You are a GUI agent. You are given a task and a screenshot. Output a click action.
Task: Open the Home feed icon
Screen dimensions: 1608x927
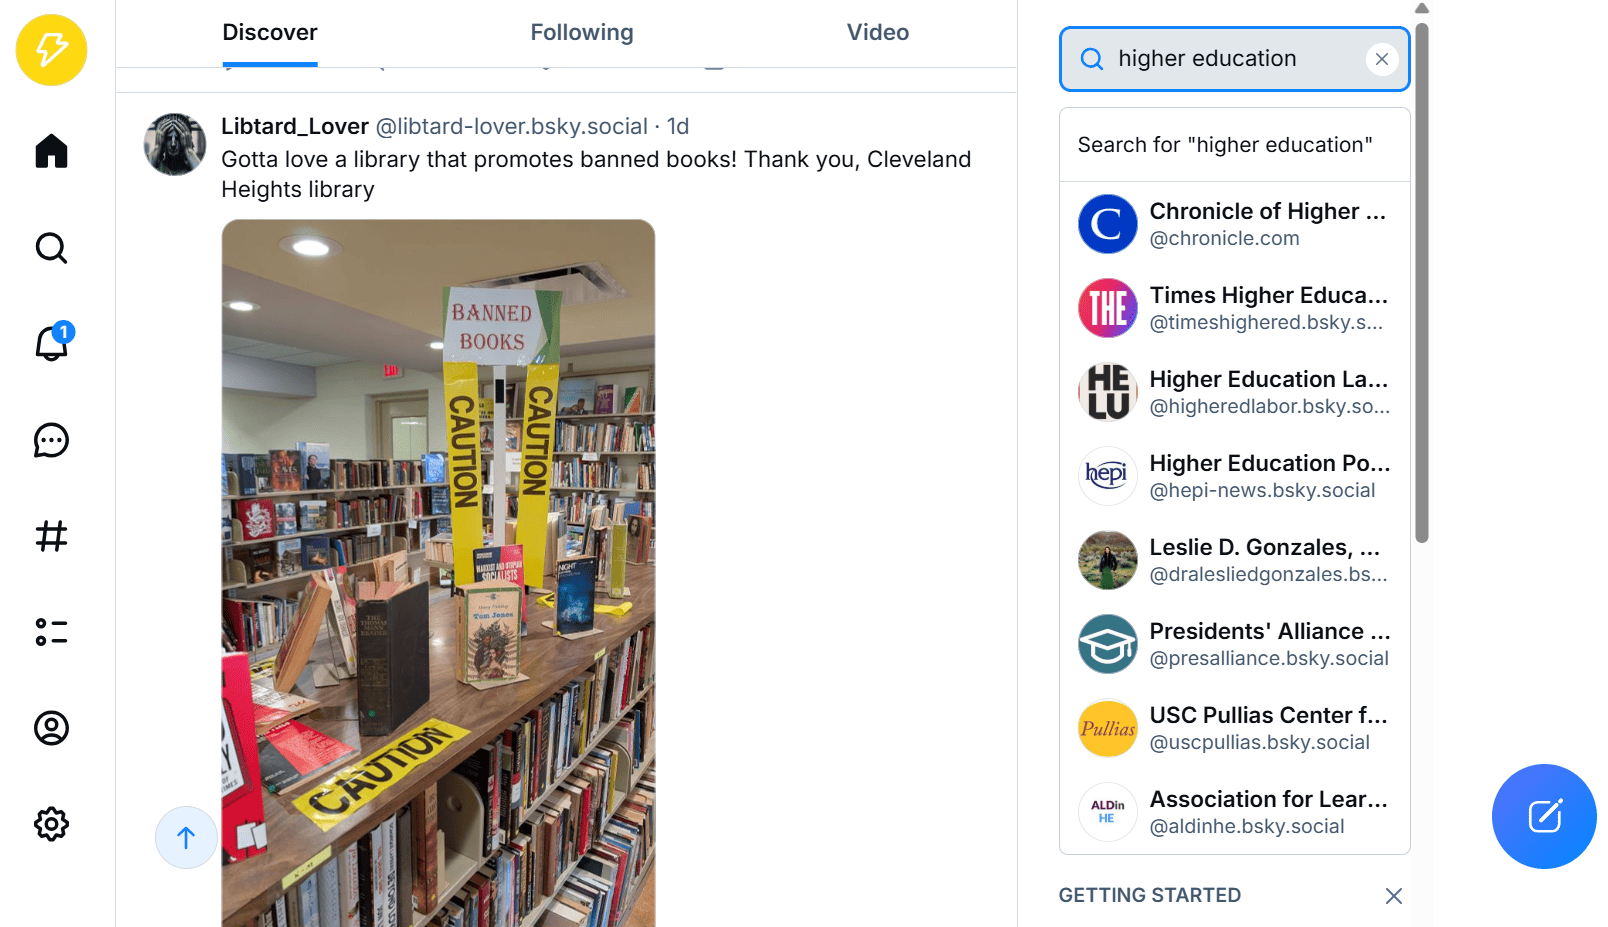pos(51,151)
